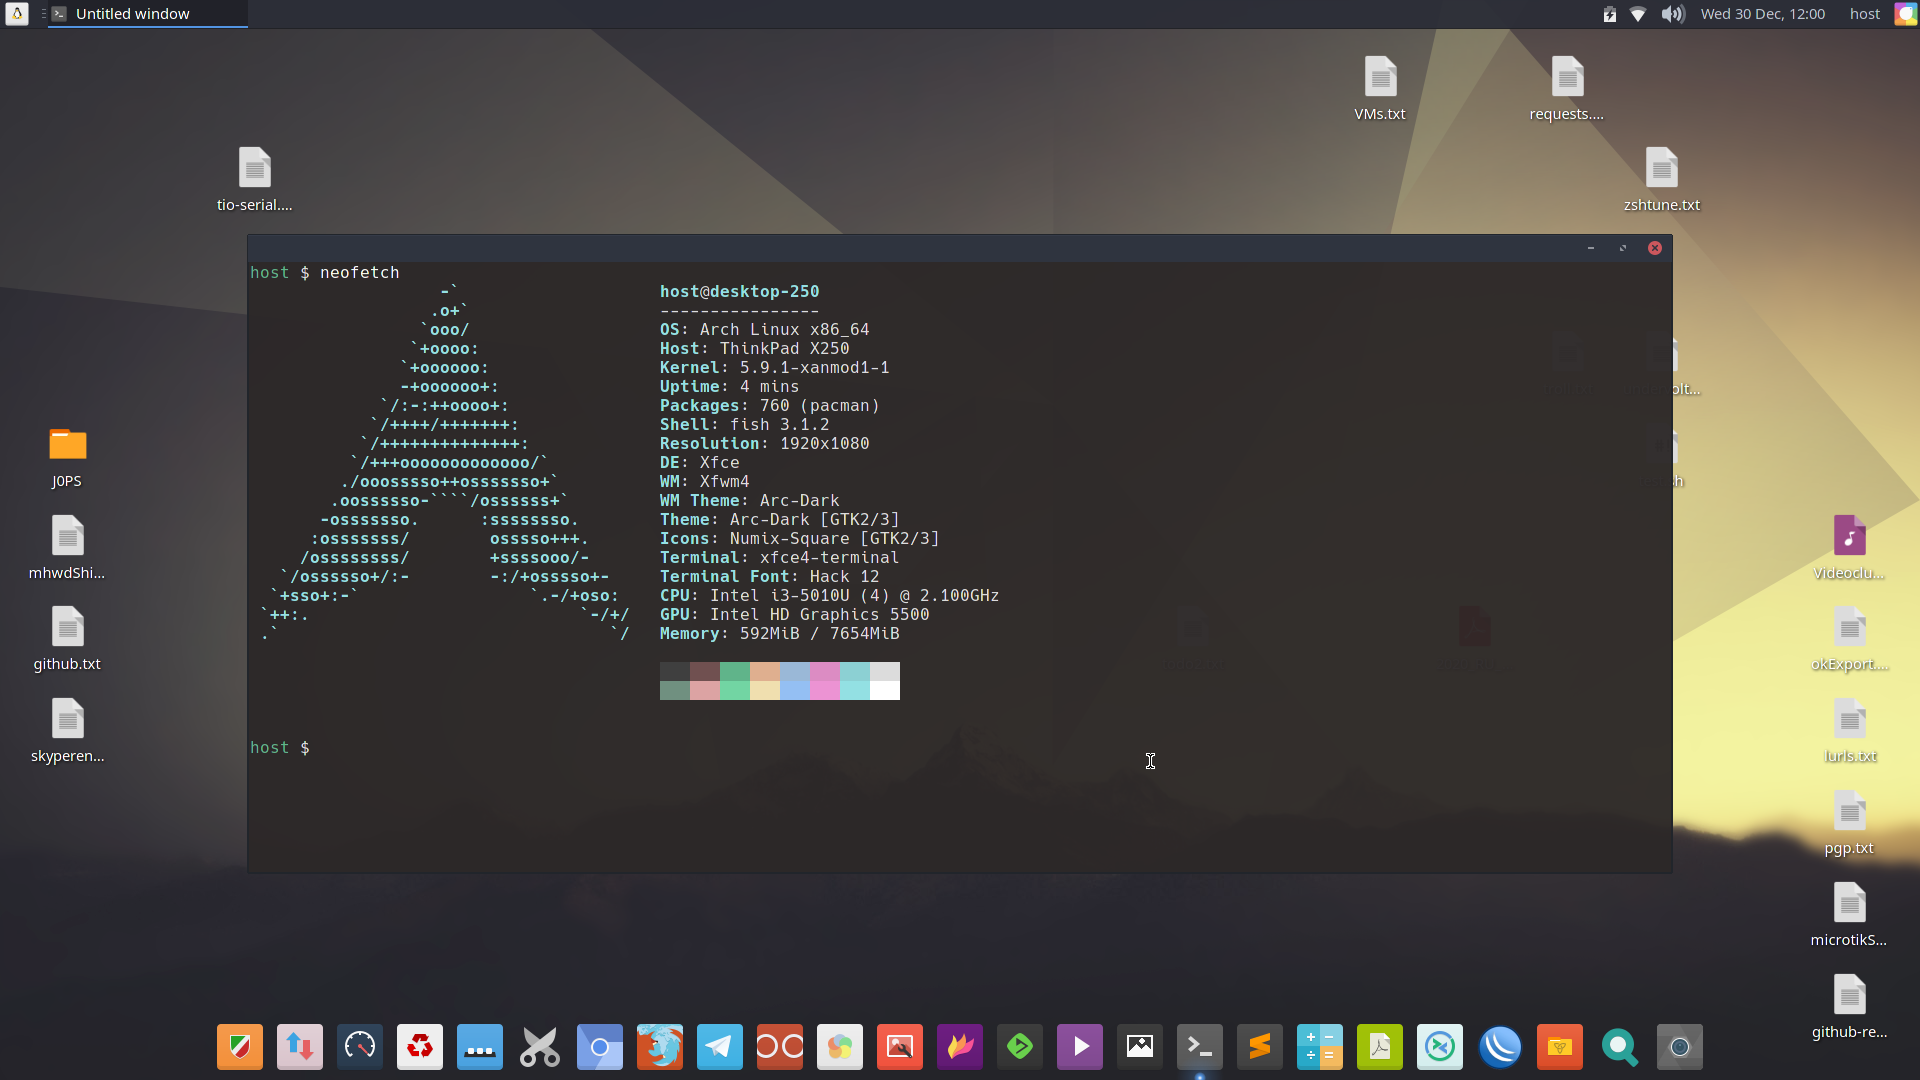The width and height of the screenshot is (1920, 1080).
Task: Select the skyperen... desktop file
Action: pos(67,732)
